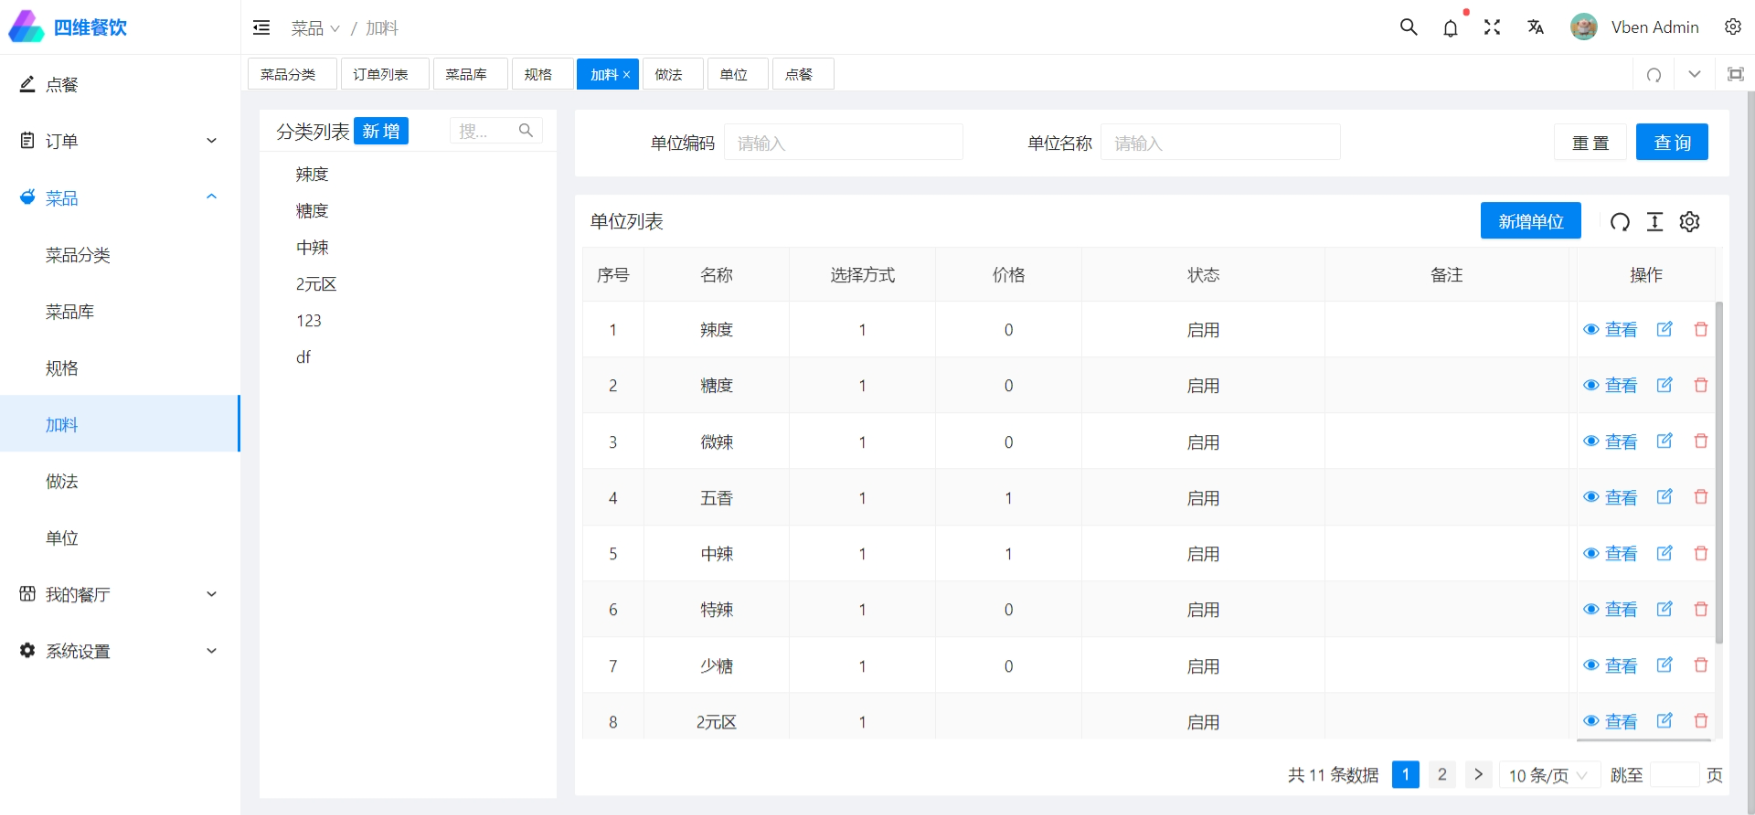The height and width of the screenshot is (815, 1755).
Task: Delete the 中辣 row
Action: (1700, 553)
